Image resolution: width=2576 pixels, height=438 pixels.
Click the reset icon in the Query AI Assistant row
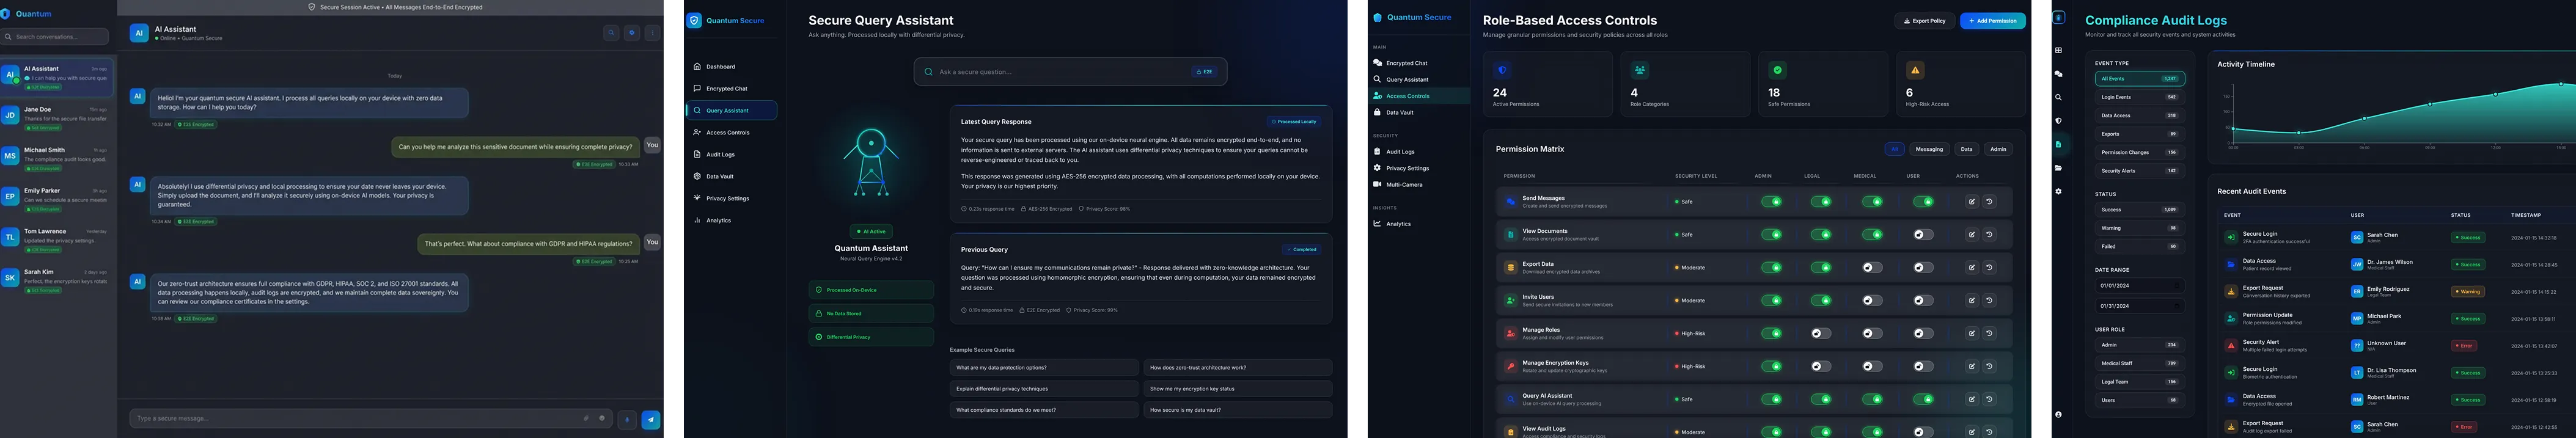point(1989,400)
